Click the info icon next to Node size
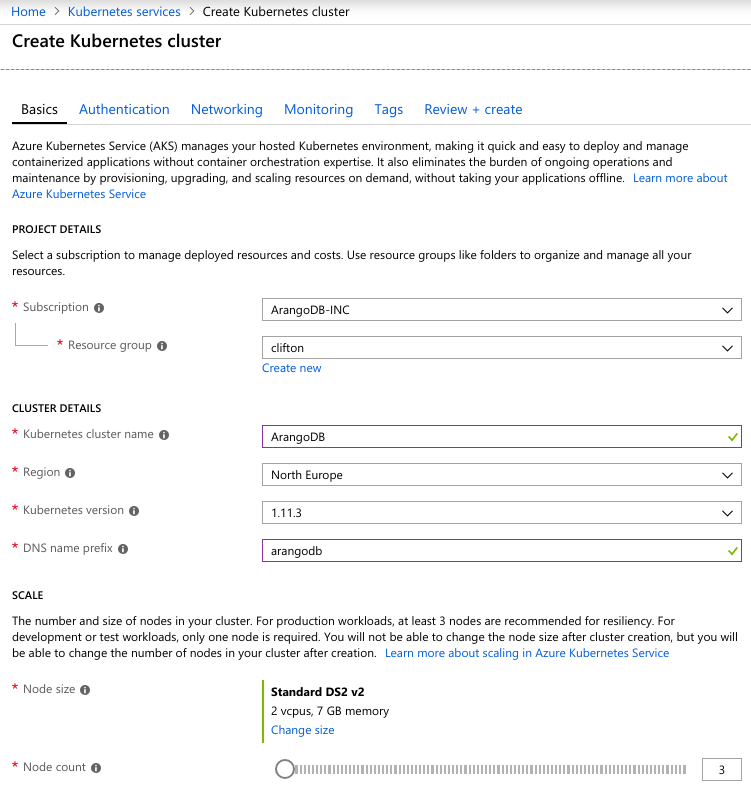751x799 pixels. tap(85, 690)
